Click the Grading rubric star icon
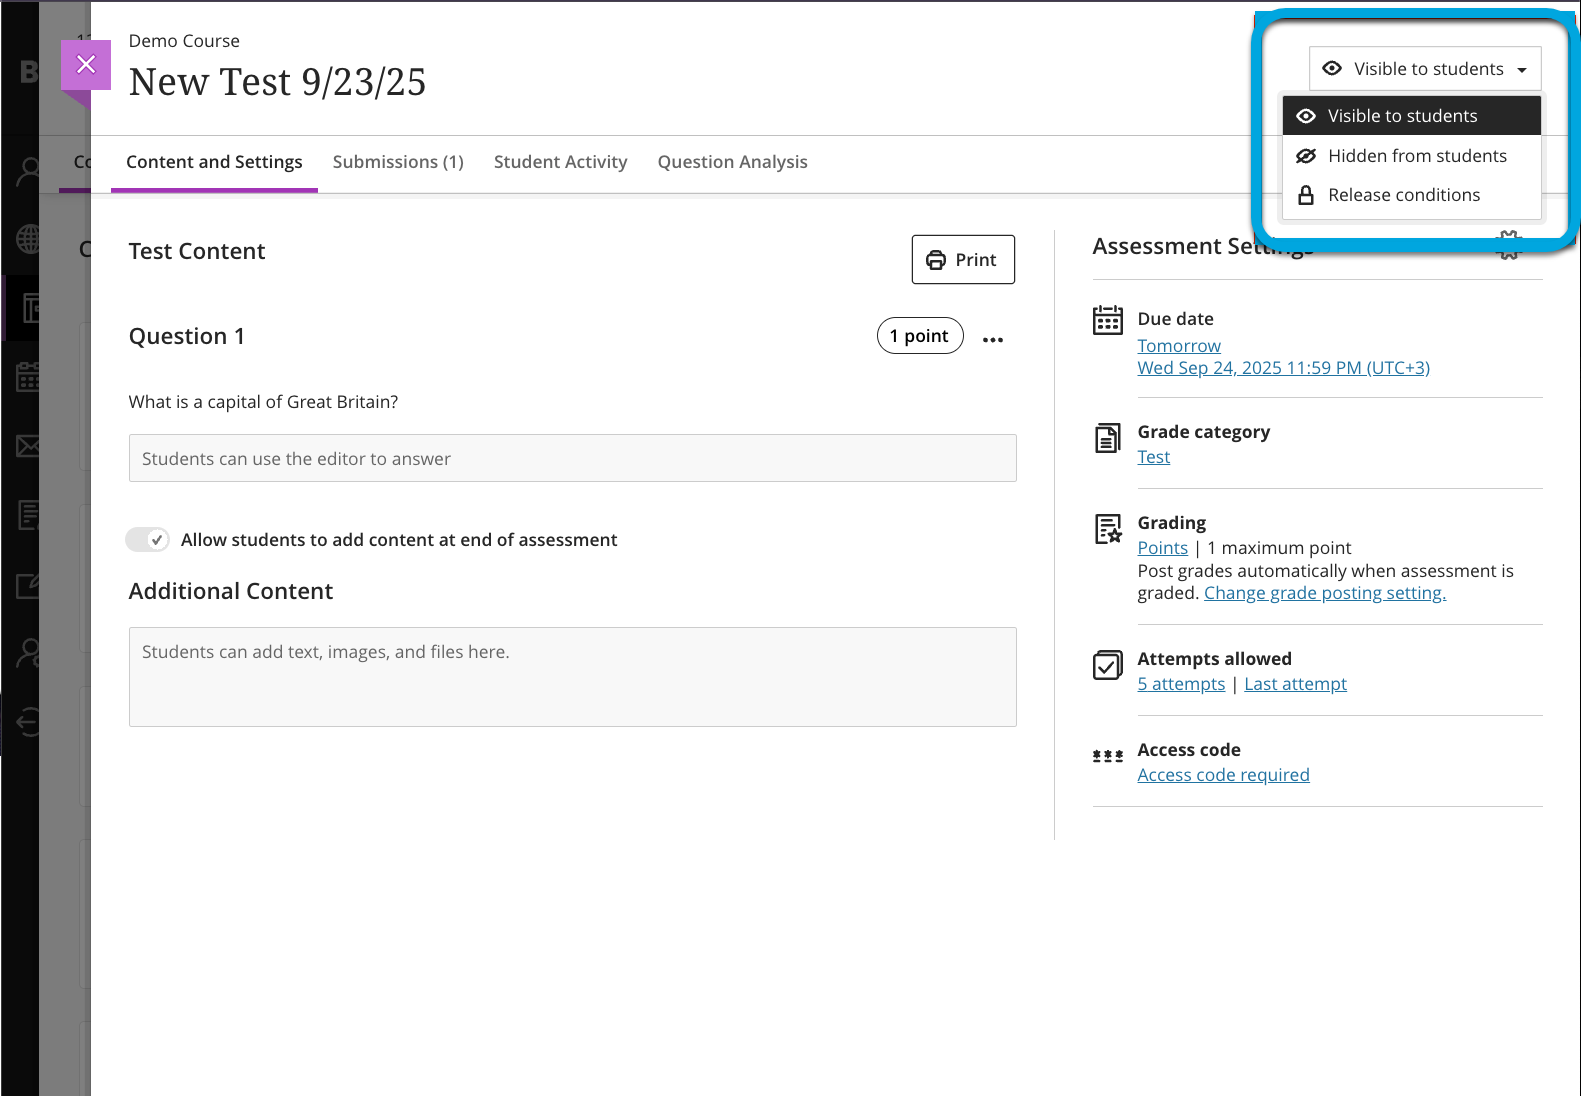This screenshot has width=1581, height=1096. (x=1107, y=529)
